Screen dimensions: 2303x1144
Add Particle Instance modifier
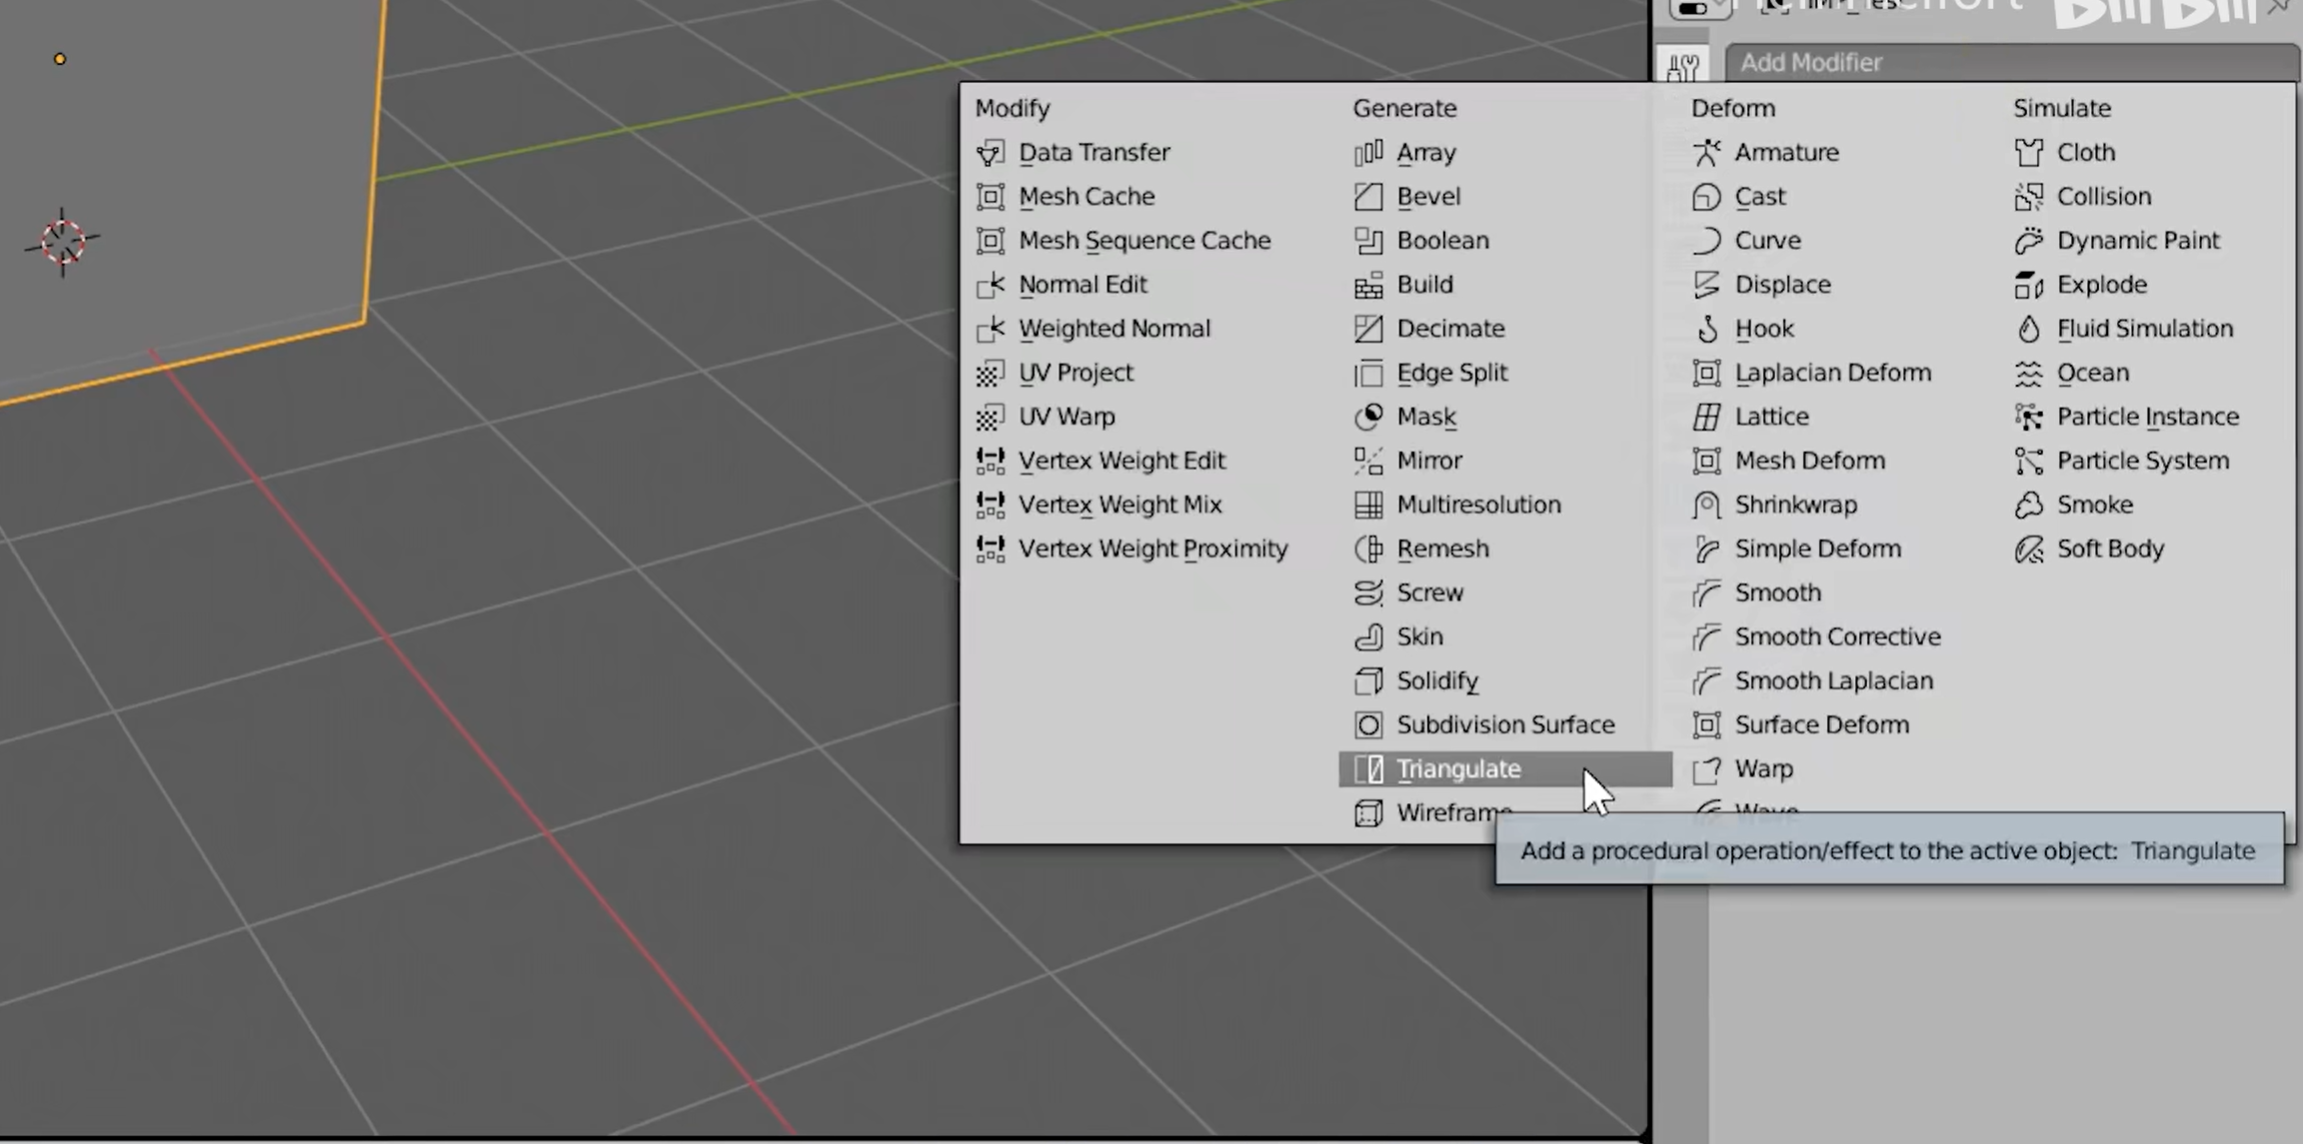pyautogui.click(x=2147, y=416)
